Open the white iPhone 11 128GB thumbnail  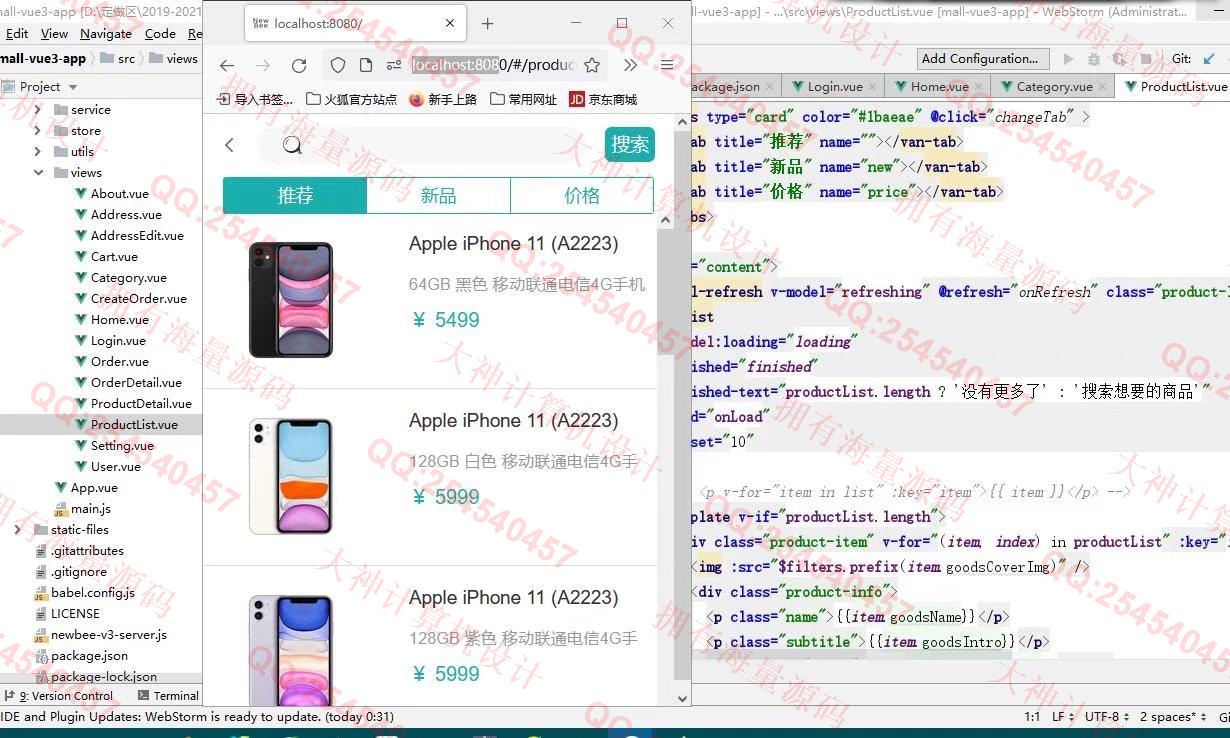point(290,476)
